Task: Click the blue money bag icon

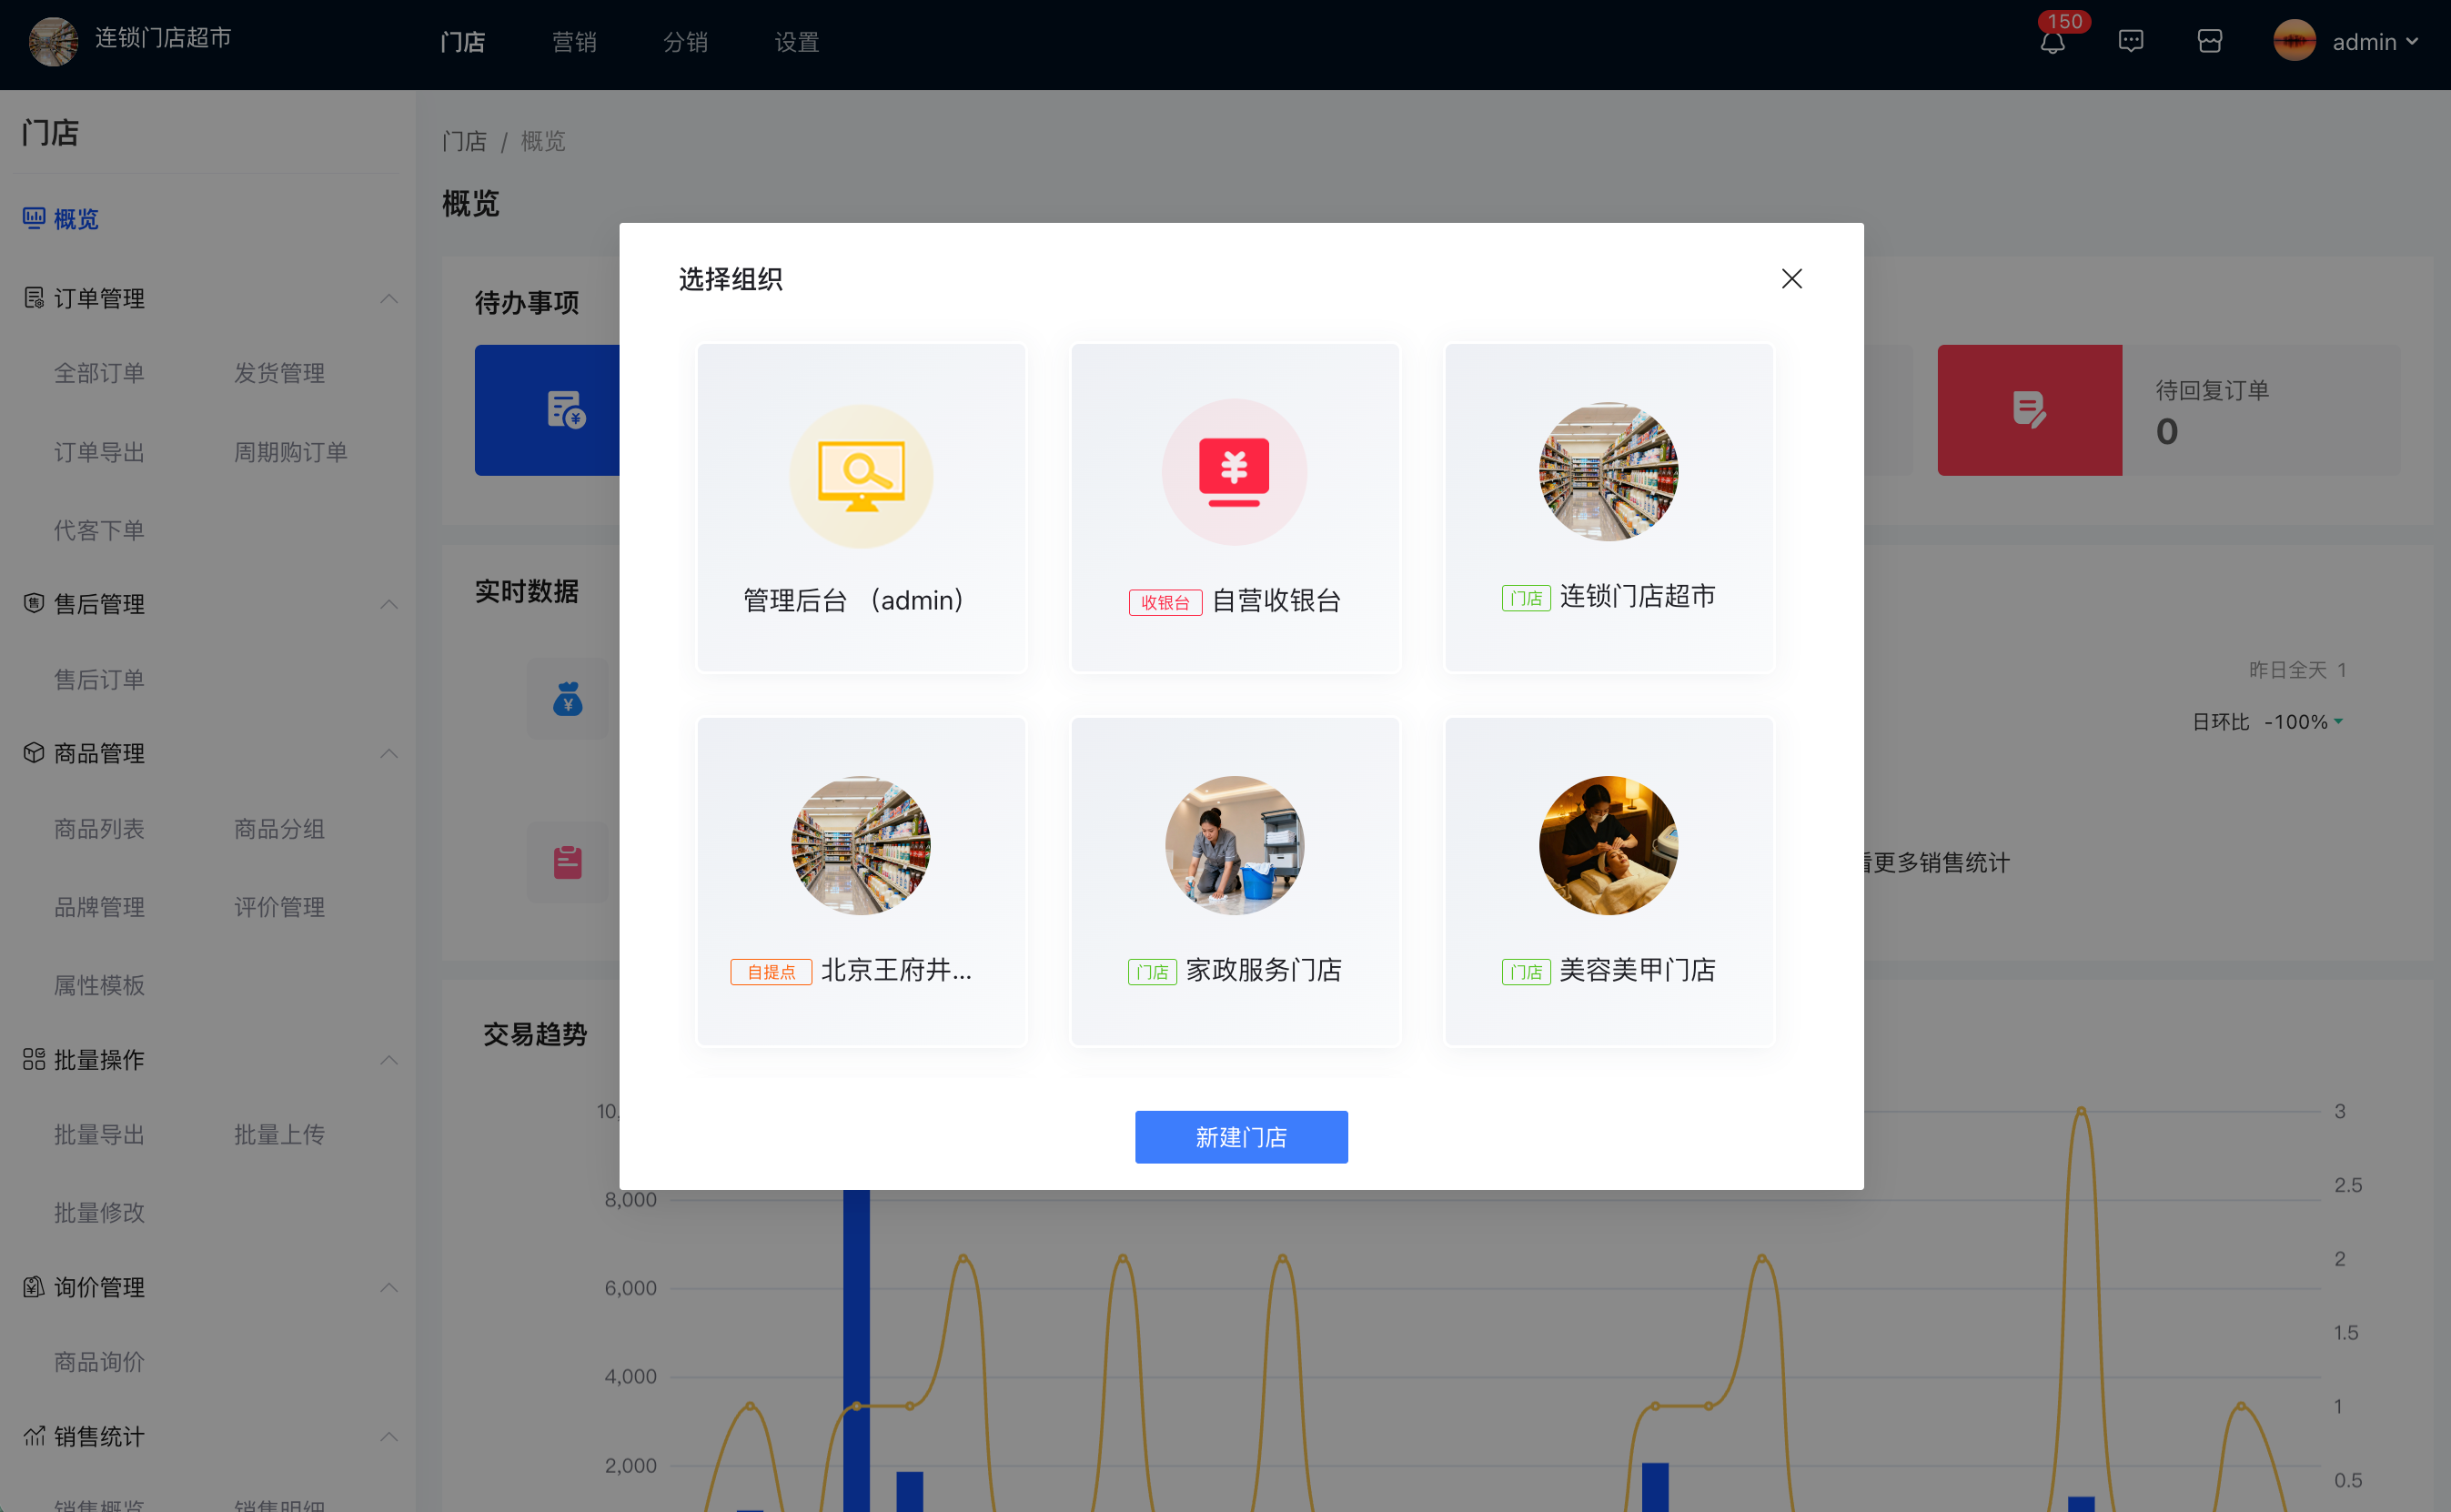Action: point(567,698)
